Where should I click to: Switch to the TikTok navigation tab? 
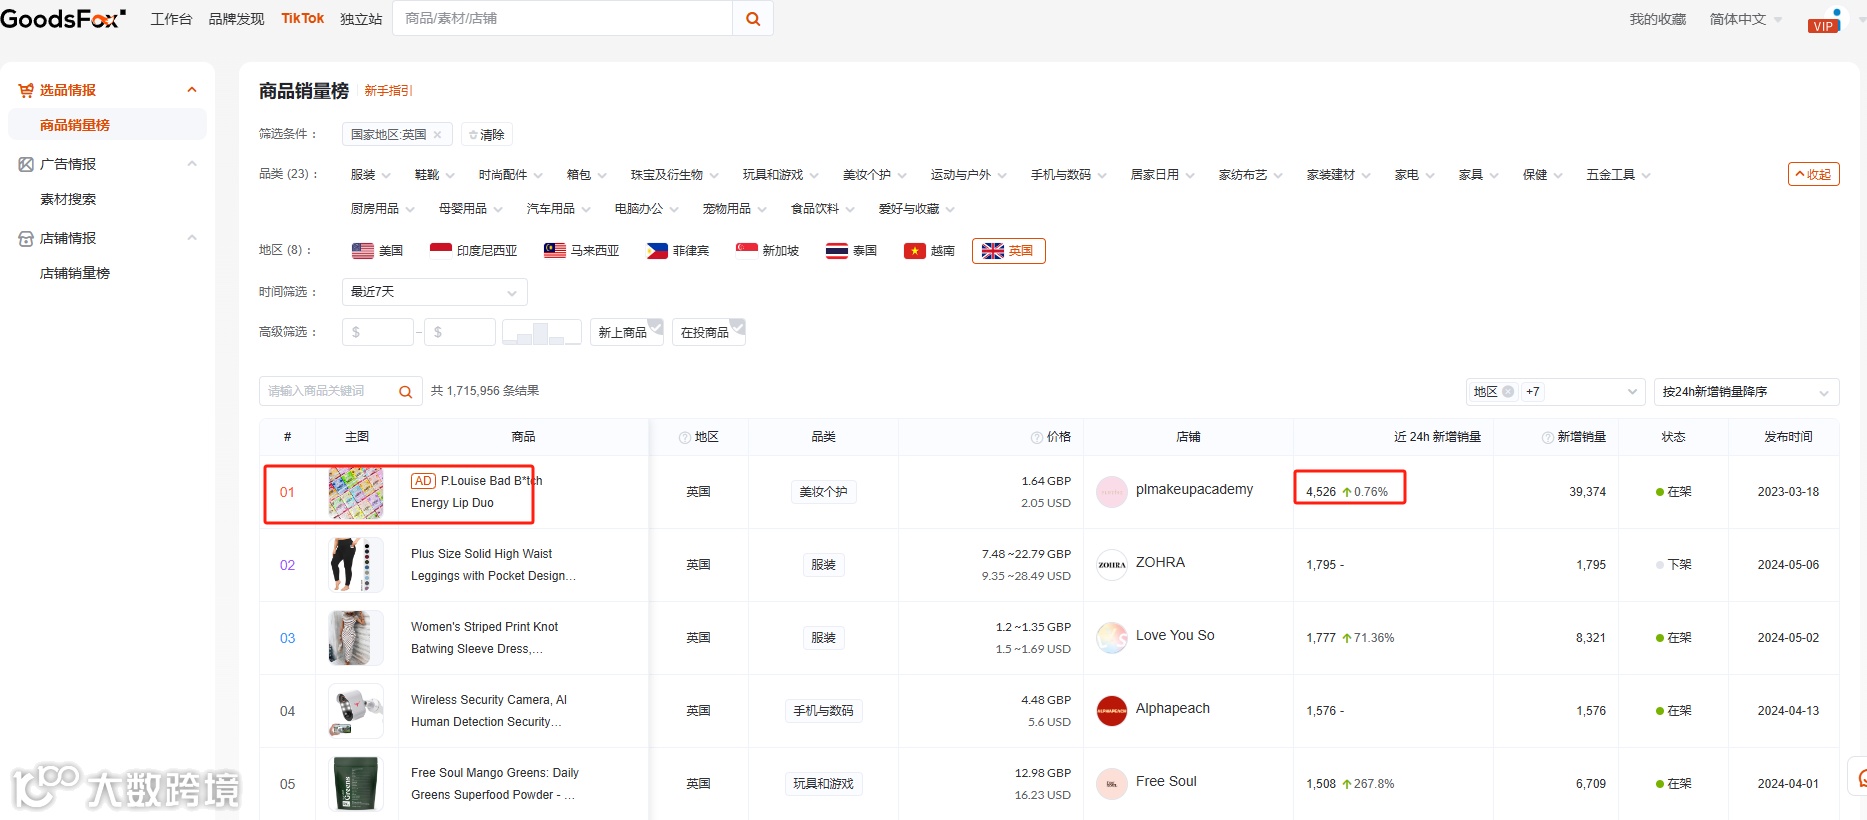(302, 19)
